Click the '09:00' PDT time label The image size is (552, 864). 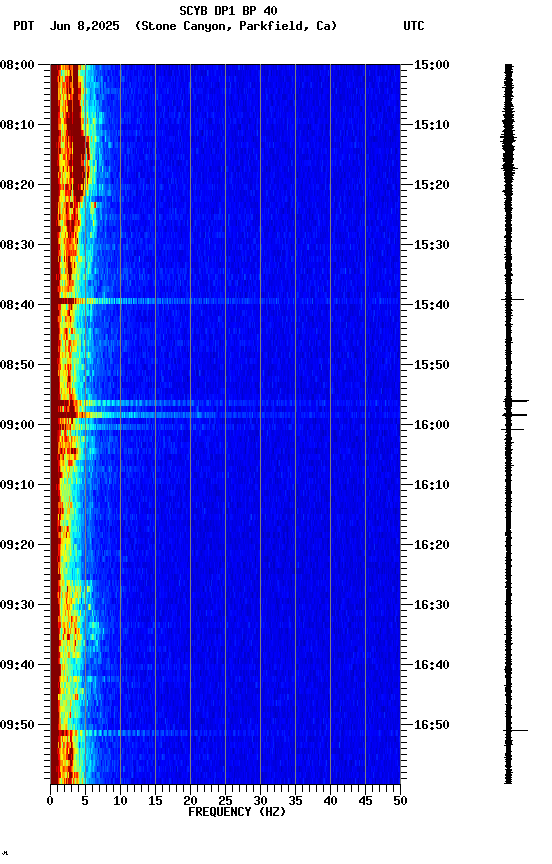click(17, 425)
